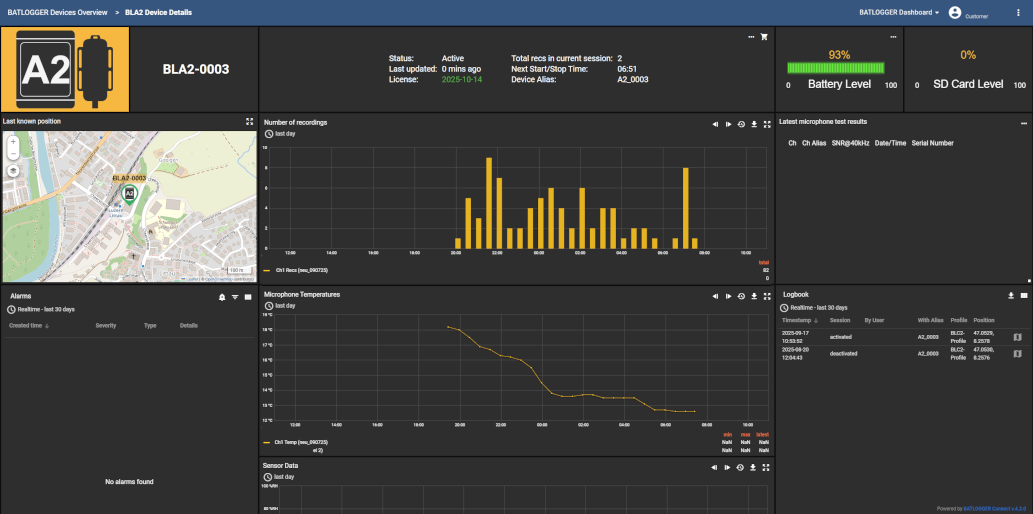Download the Number of recordings chart data
This screenshot has width=1033, height=514.
tap(753, 124)
